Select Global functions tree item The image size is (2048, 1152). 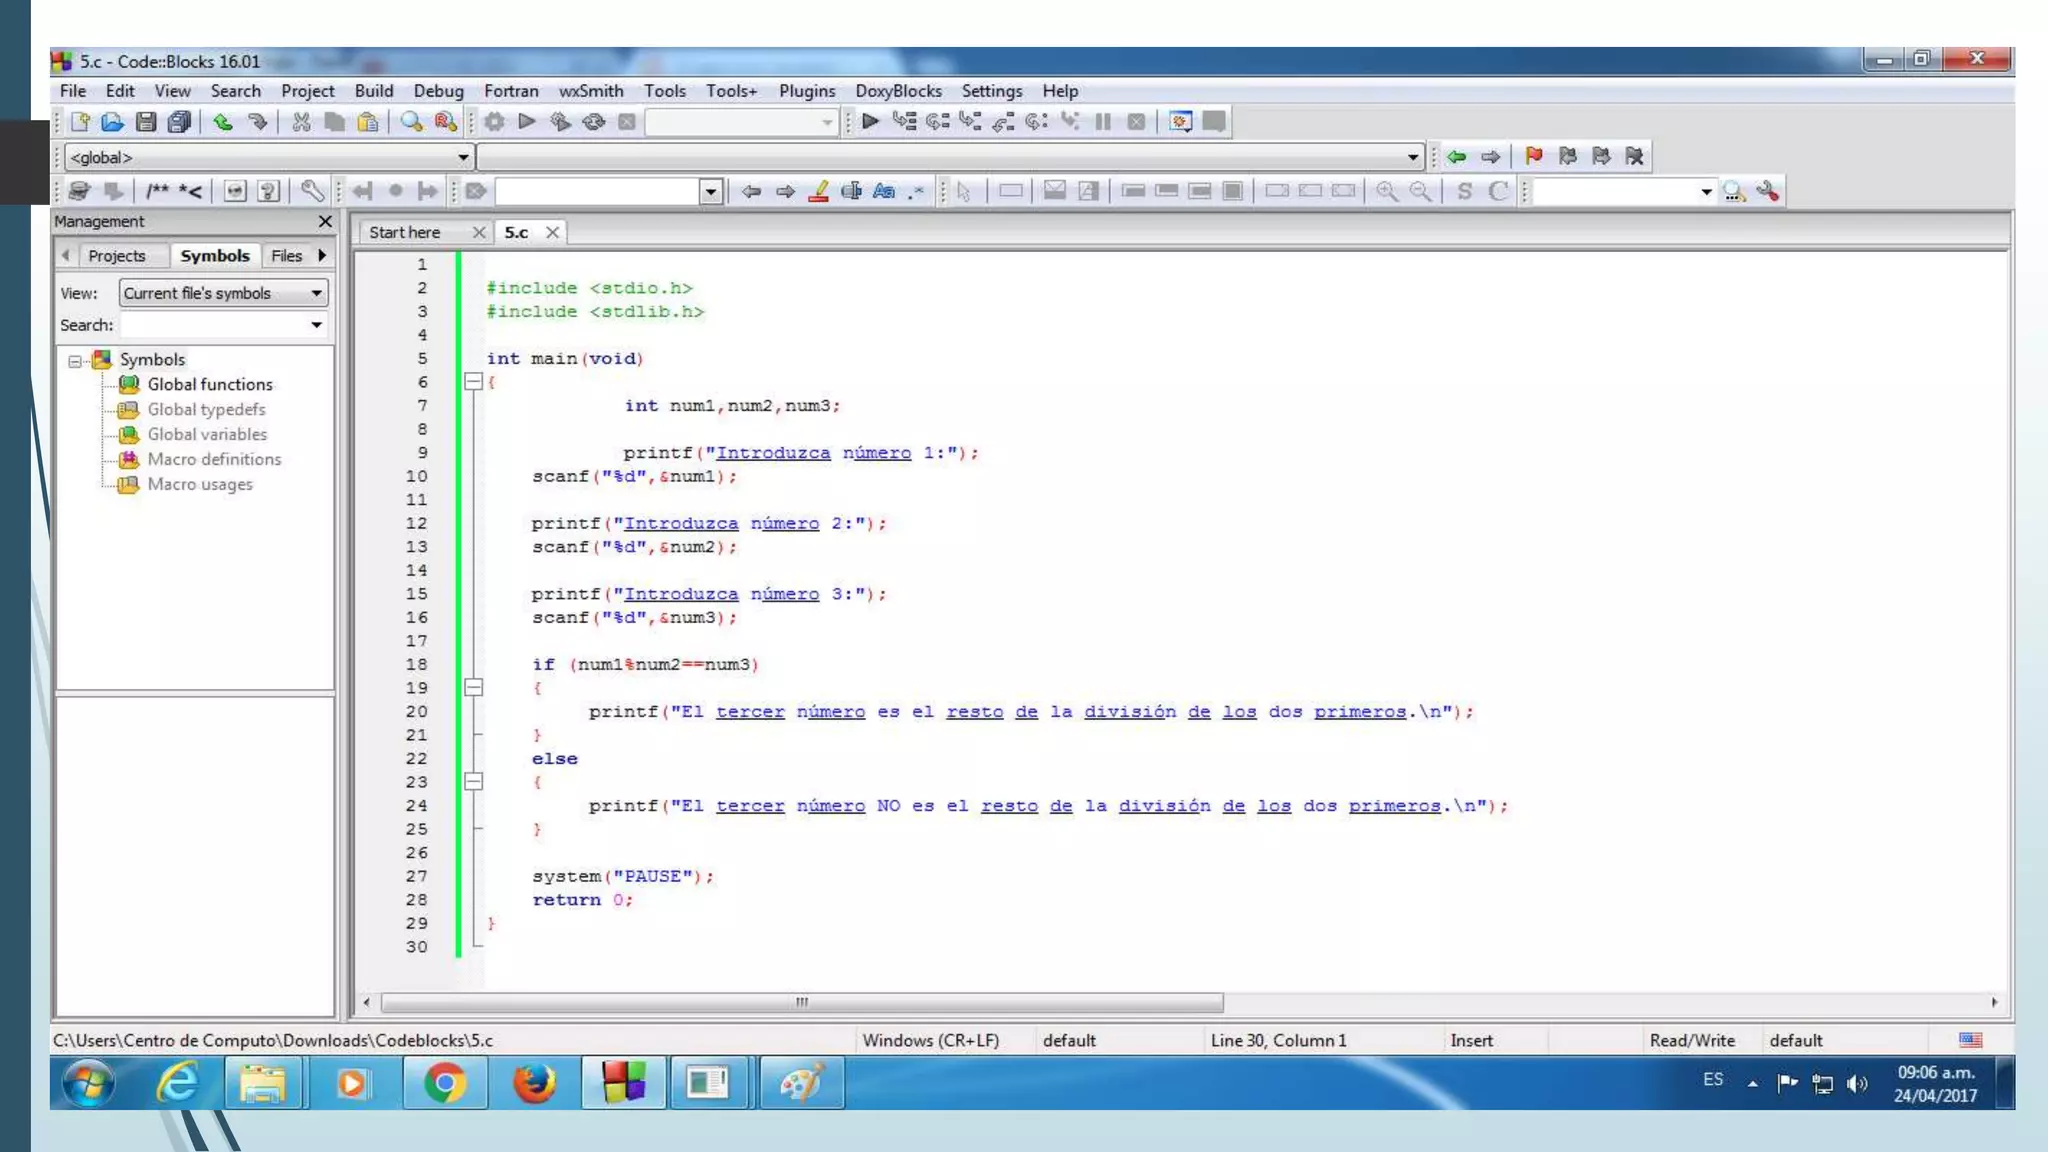coord(210,384)
